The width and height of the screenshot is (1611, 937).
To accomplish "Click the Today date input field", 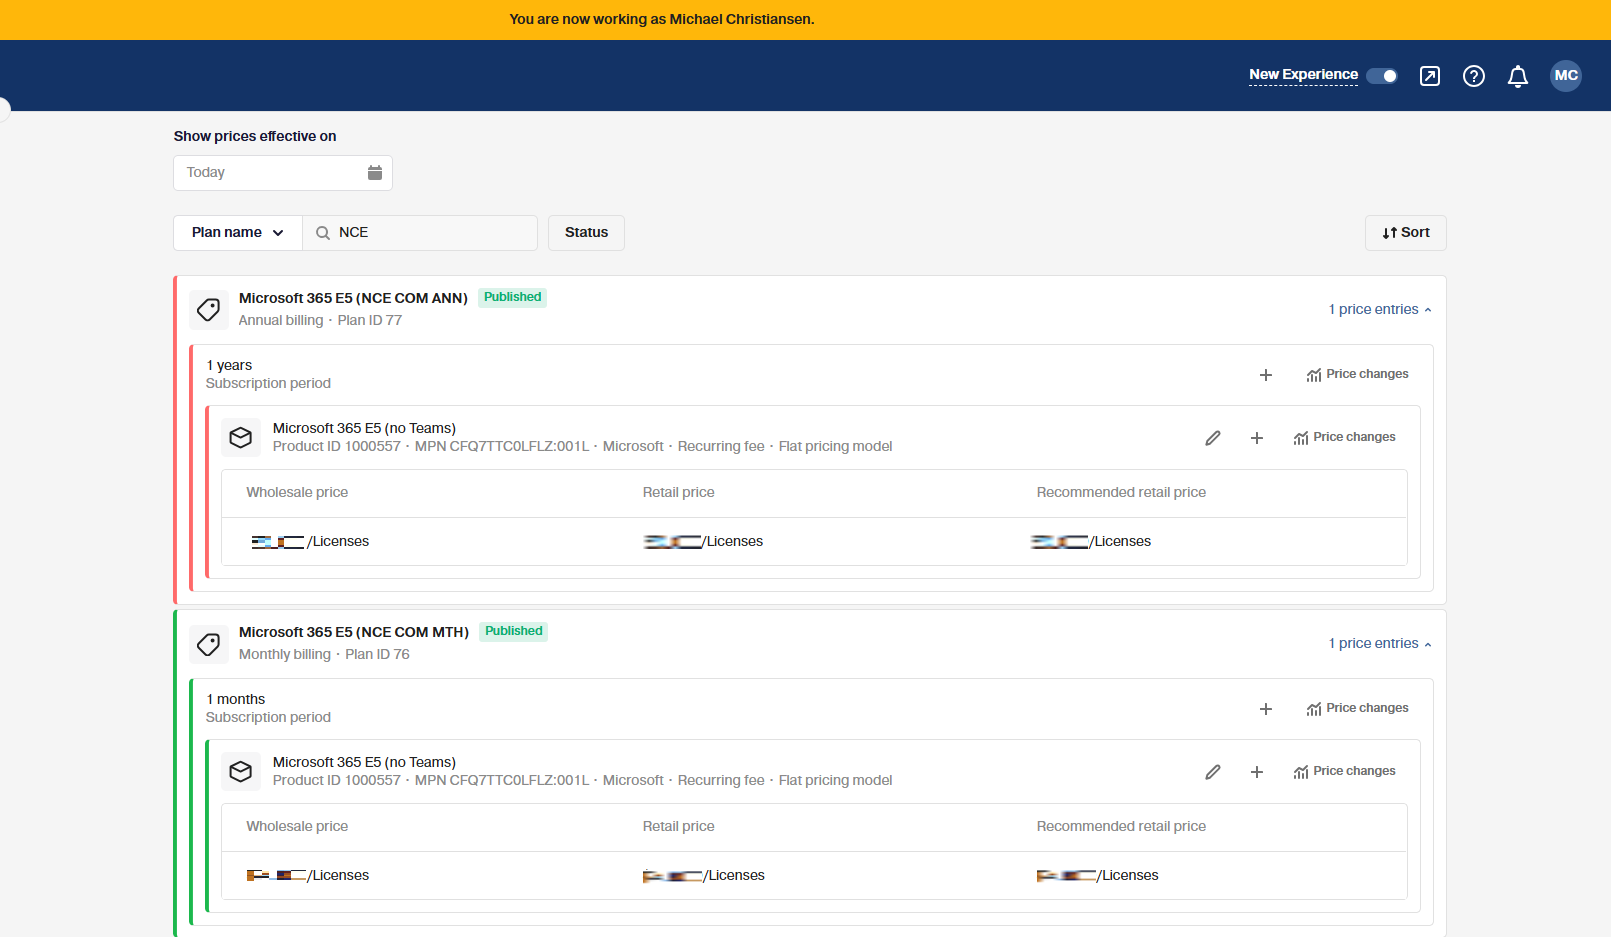I will pos(283,173).
